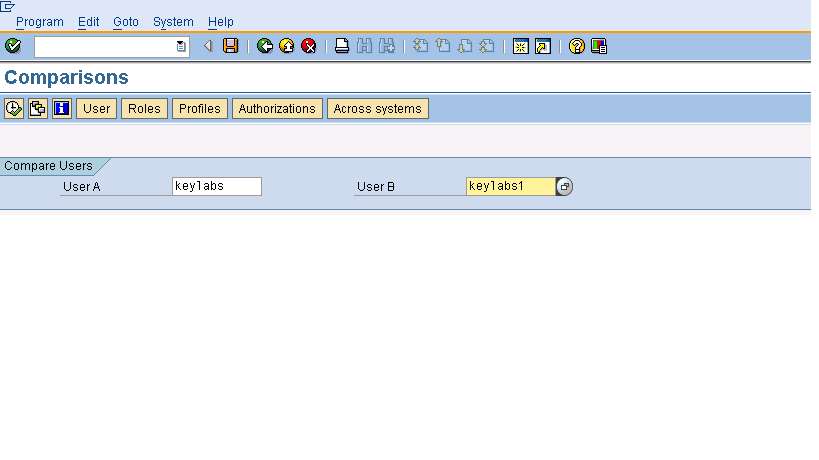The image size is (819, 460).
Task: Click the User B field containing keylabs1
Action: (x=511, y=186)
